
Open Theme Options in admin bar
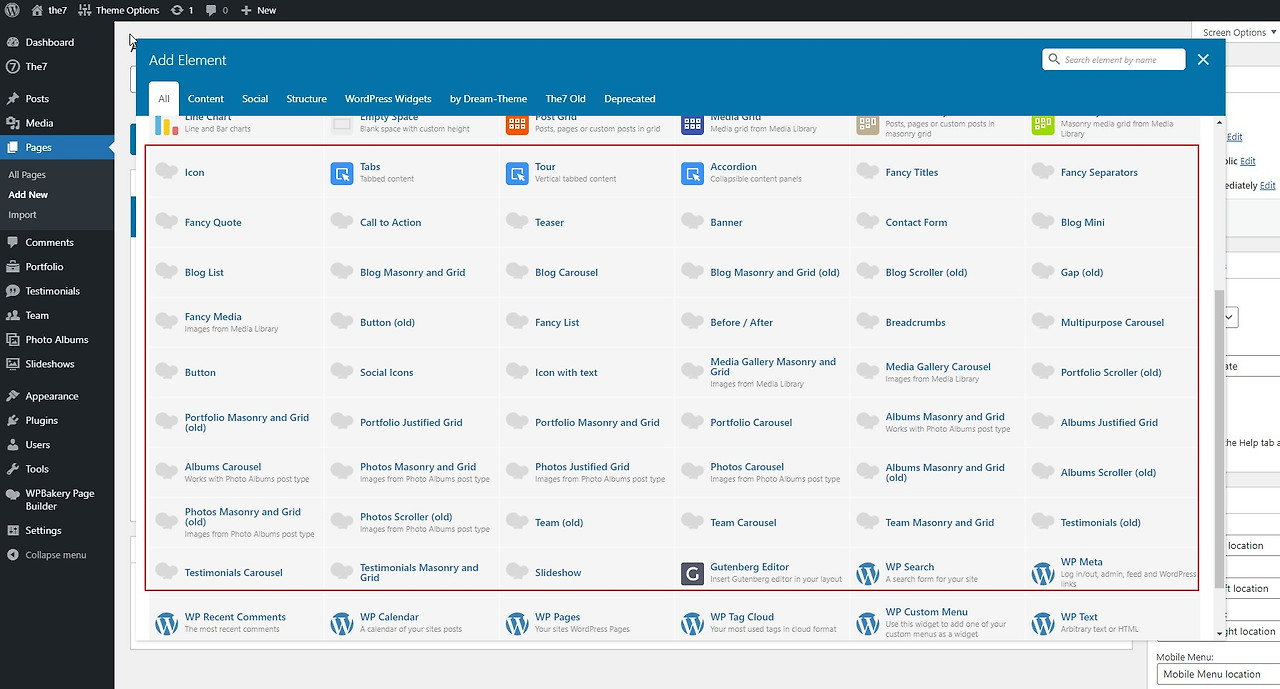pos(119,10)
